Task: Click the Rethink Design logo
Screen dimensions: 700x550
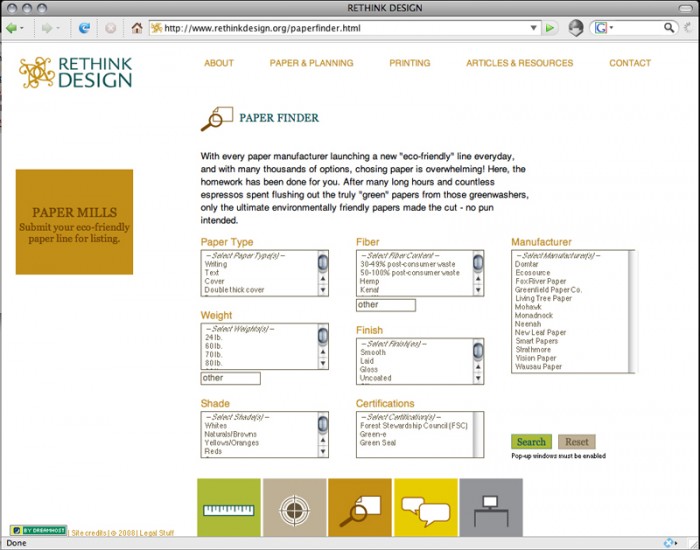Action: [75, 72]
